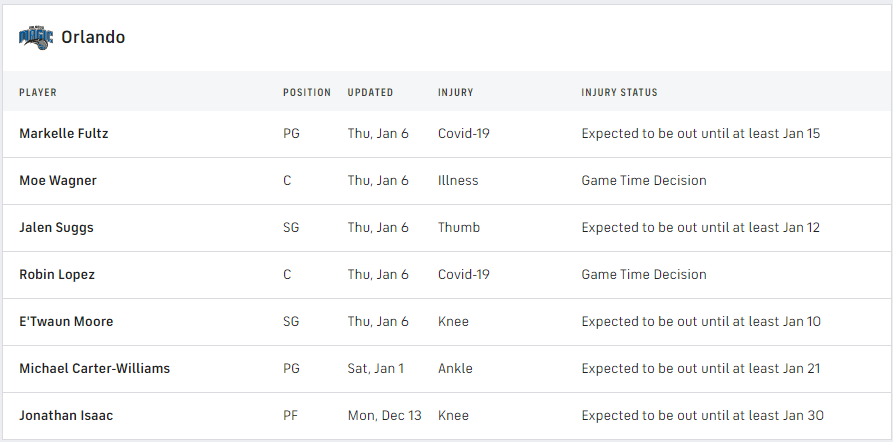
Task: Click the Orlando Magic team logo
Action: coord(34,37)
